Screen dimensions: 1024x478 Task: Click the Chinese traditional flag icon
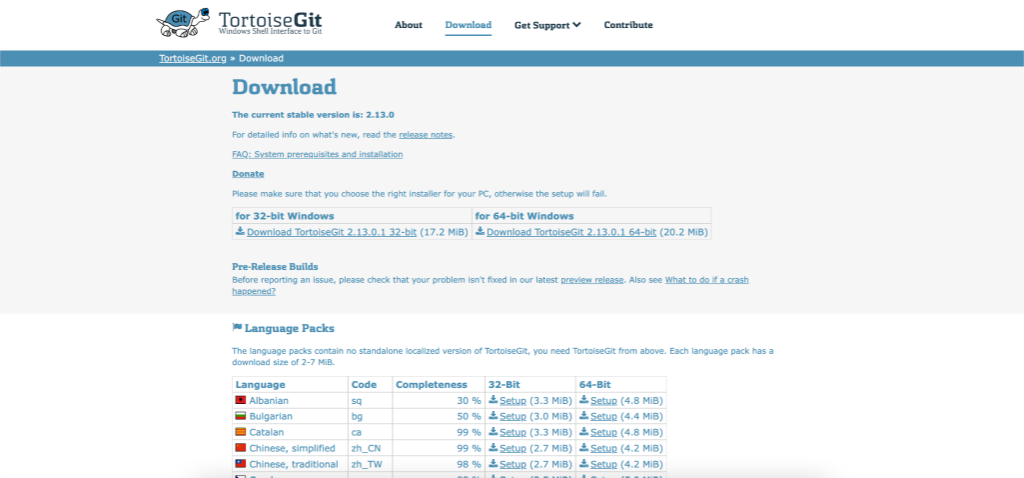coord(240,465)
